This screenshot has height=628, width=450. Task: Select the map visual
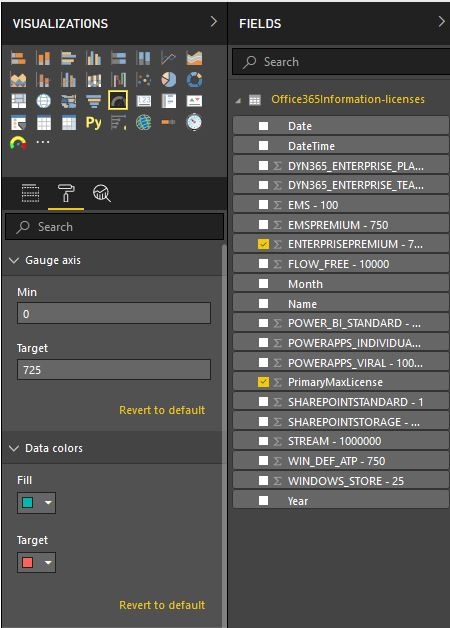point(43,101)
